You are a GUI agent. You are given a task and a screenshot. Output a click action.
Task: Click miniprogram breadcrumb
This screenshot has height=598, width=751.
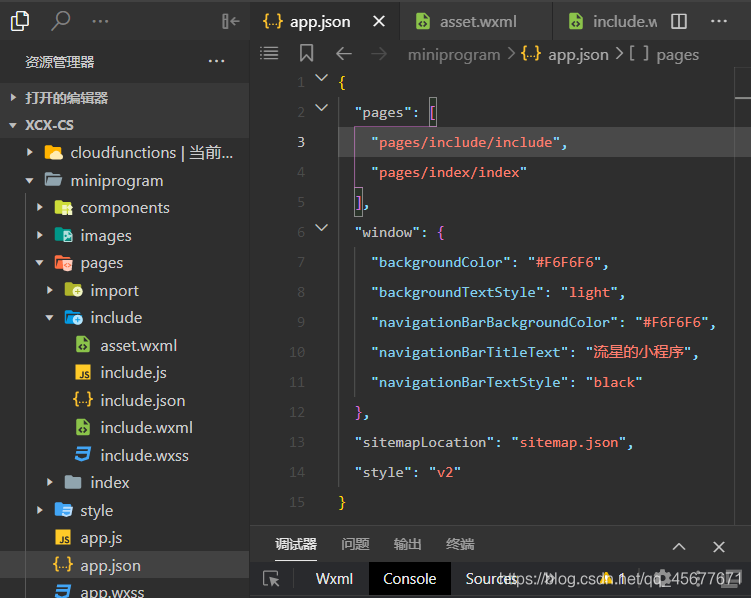(x=454, y=55)
